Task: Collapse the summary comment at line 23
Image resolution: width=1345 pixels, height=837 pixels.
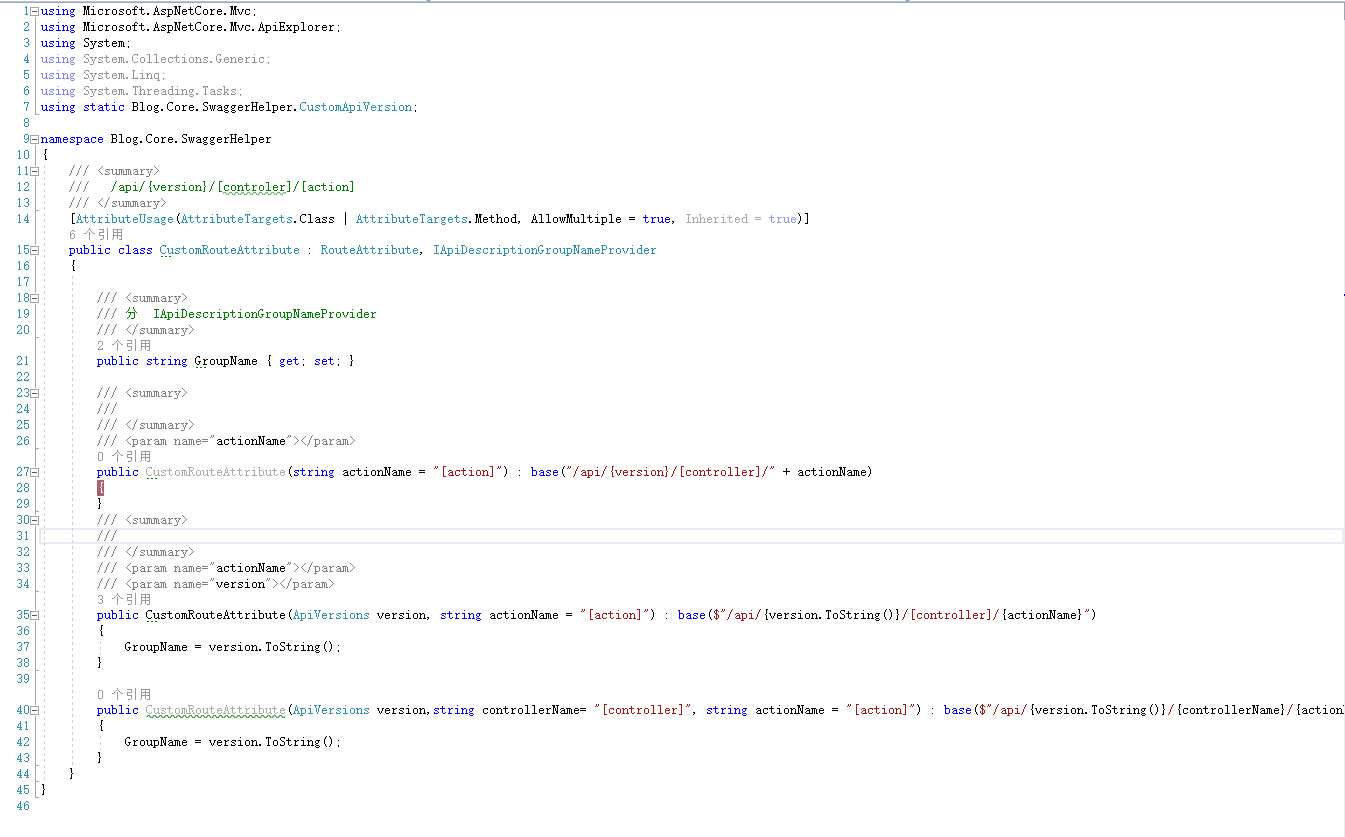Action: point(33,392)
